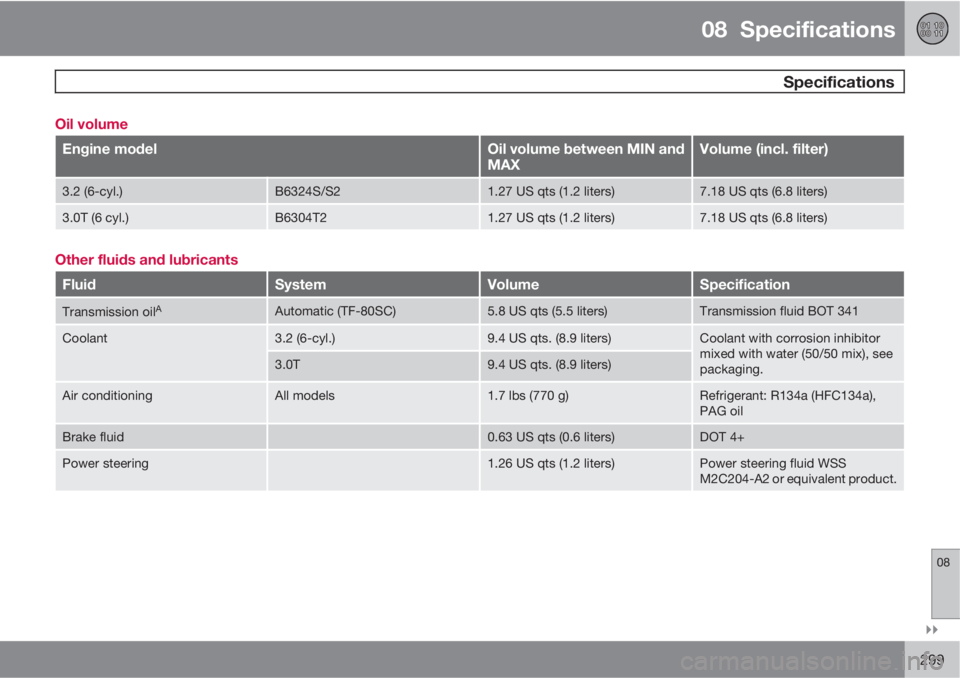Image resolution: width=960 pixels, height=678 pixels.
Task: Click the 'Fluid' column header
Action: coord(161,284)
